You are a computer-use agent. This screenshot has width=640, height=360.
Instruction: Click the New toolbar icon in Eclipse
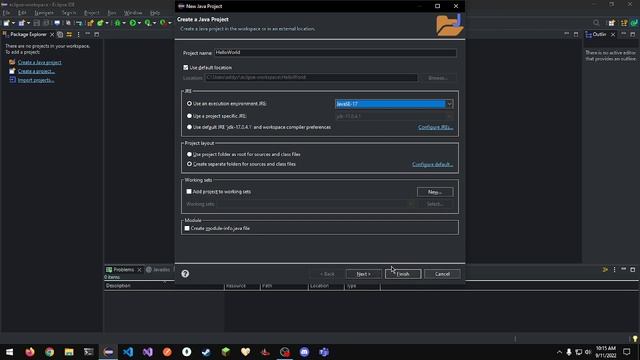point(6,23)
